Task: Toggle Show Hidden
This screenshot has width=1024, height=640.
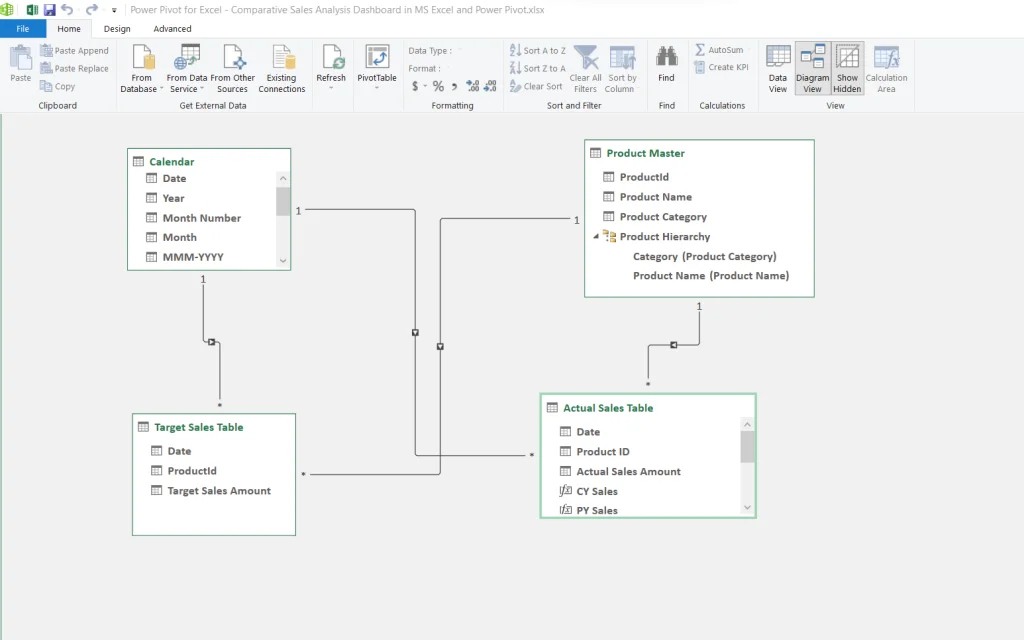Action: [x=847, y=69]
